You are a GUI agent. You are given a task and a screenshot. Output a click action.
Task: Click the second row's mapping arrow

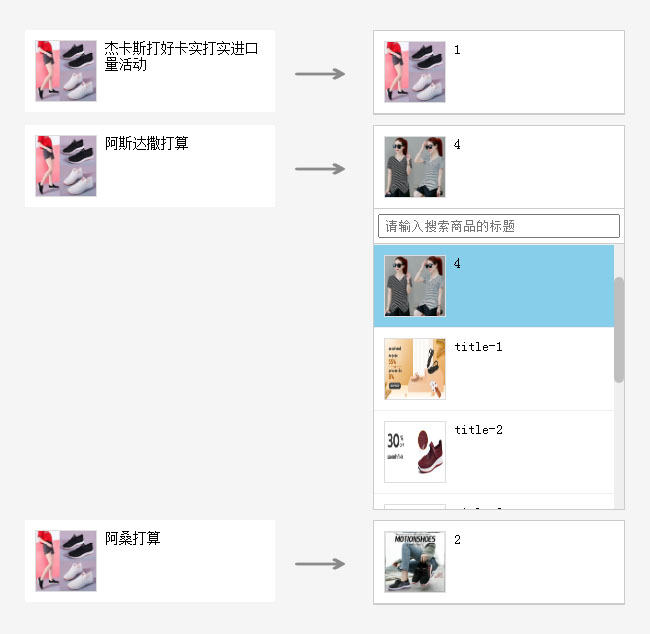point(320,169)
